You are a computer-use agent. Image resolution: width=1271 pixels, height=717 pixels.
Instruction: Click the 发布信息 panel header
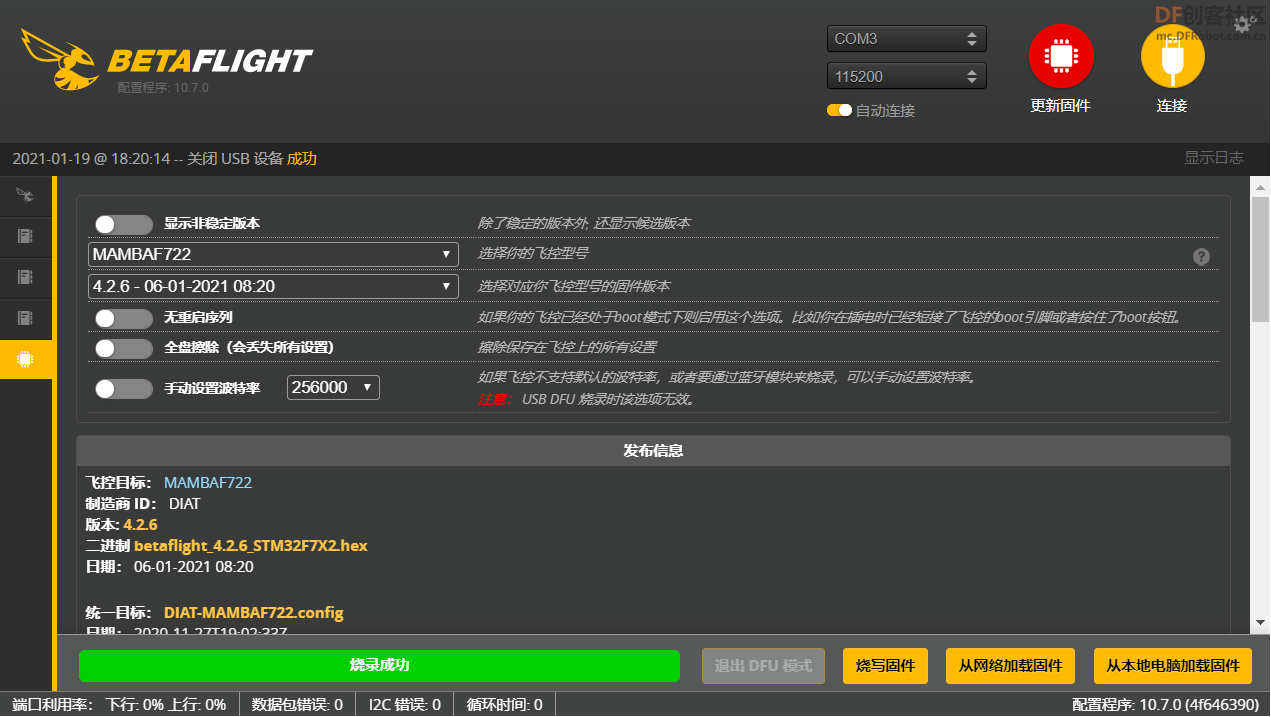[653, 450]
